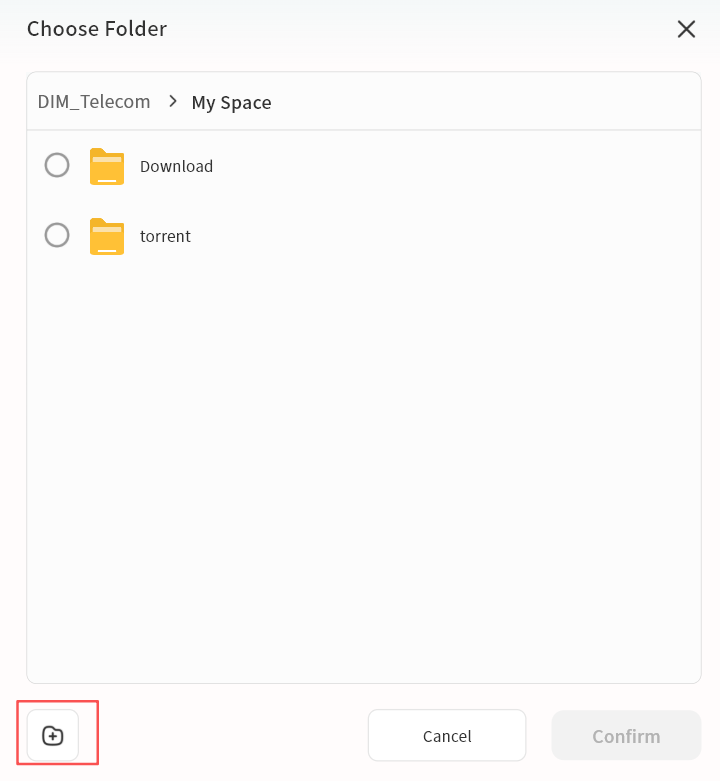
Task: Click empty space in the torrent row
Action: [x=450, y=236]
